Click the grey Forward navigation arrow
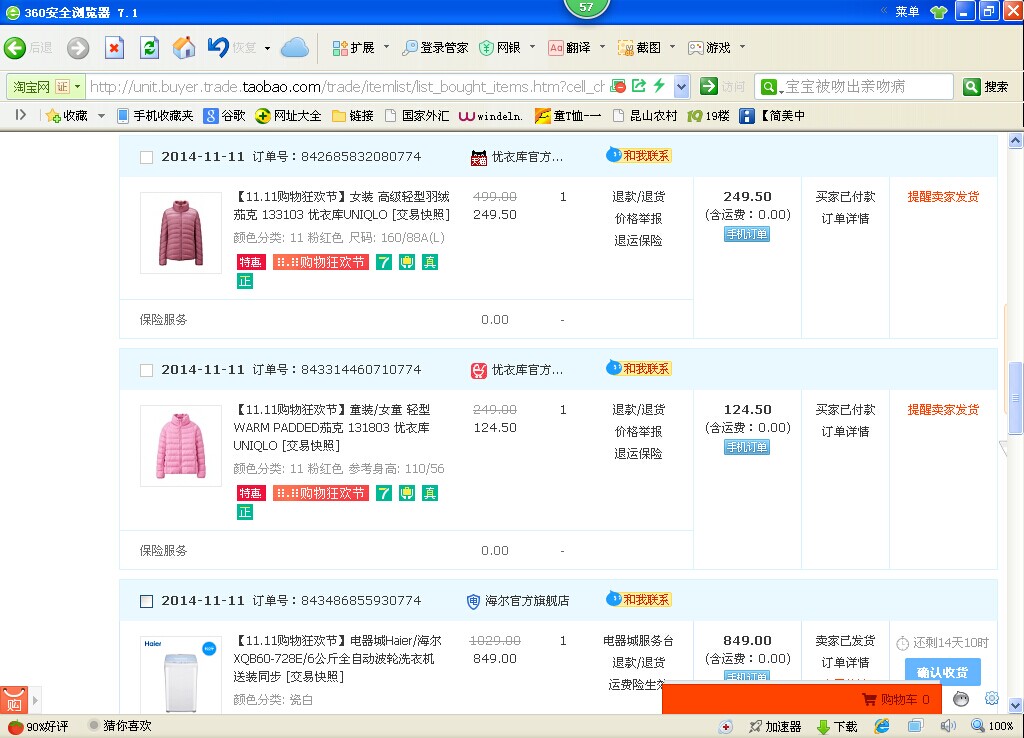 (x=78, y=48)
